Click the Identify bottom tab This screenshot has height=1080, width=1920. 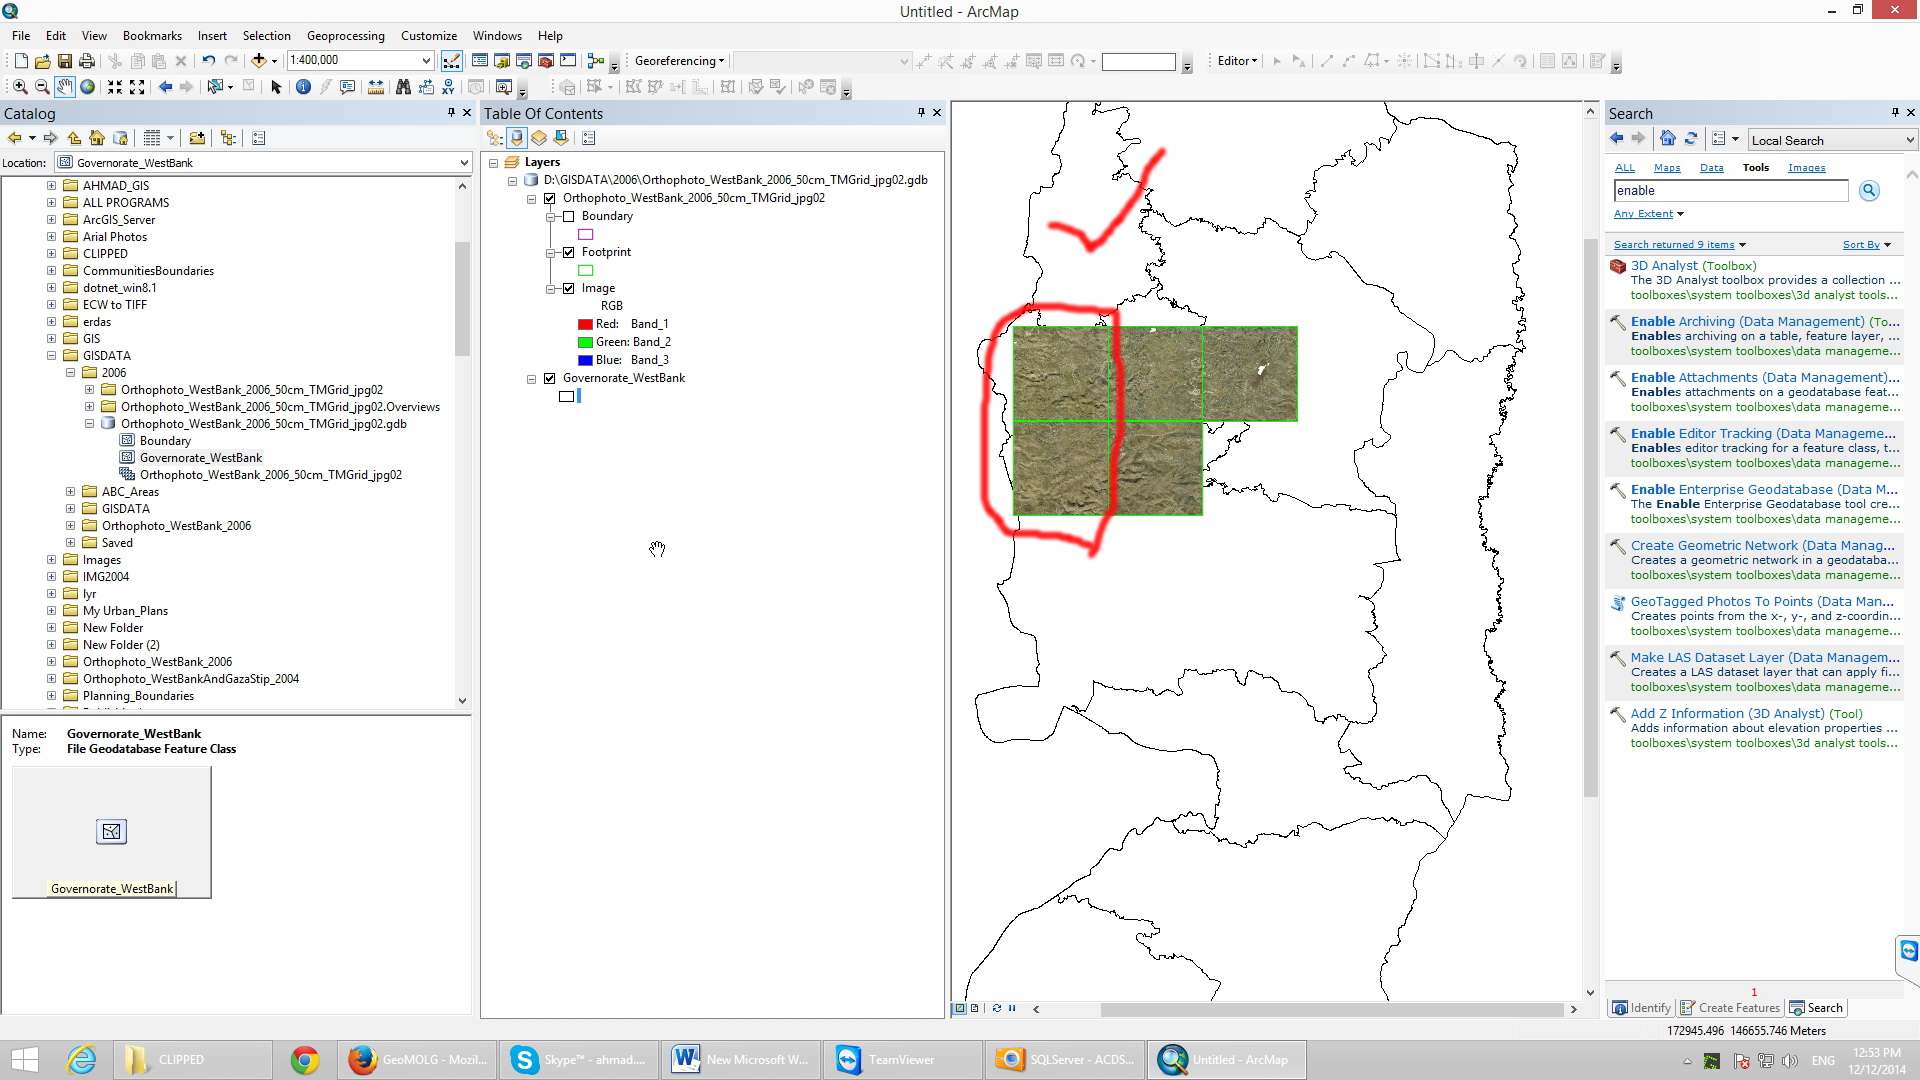coord(1641,1008)
